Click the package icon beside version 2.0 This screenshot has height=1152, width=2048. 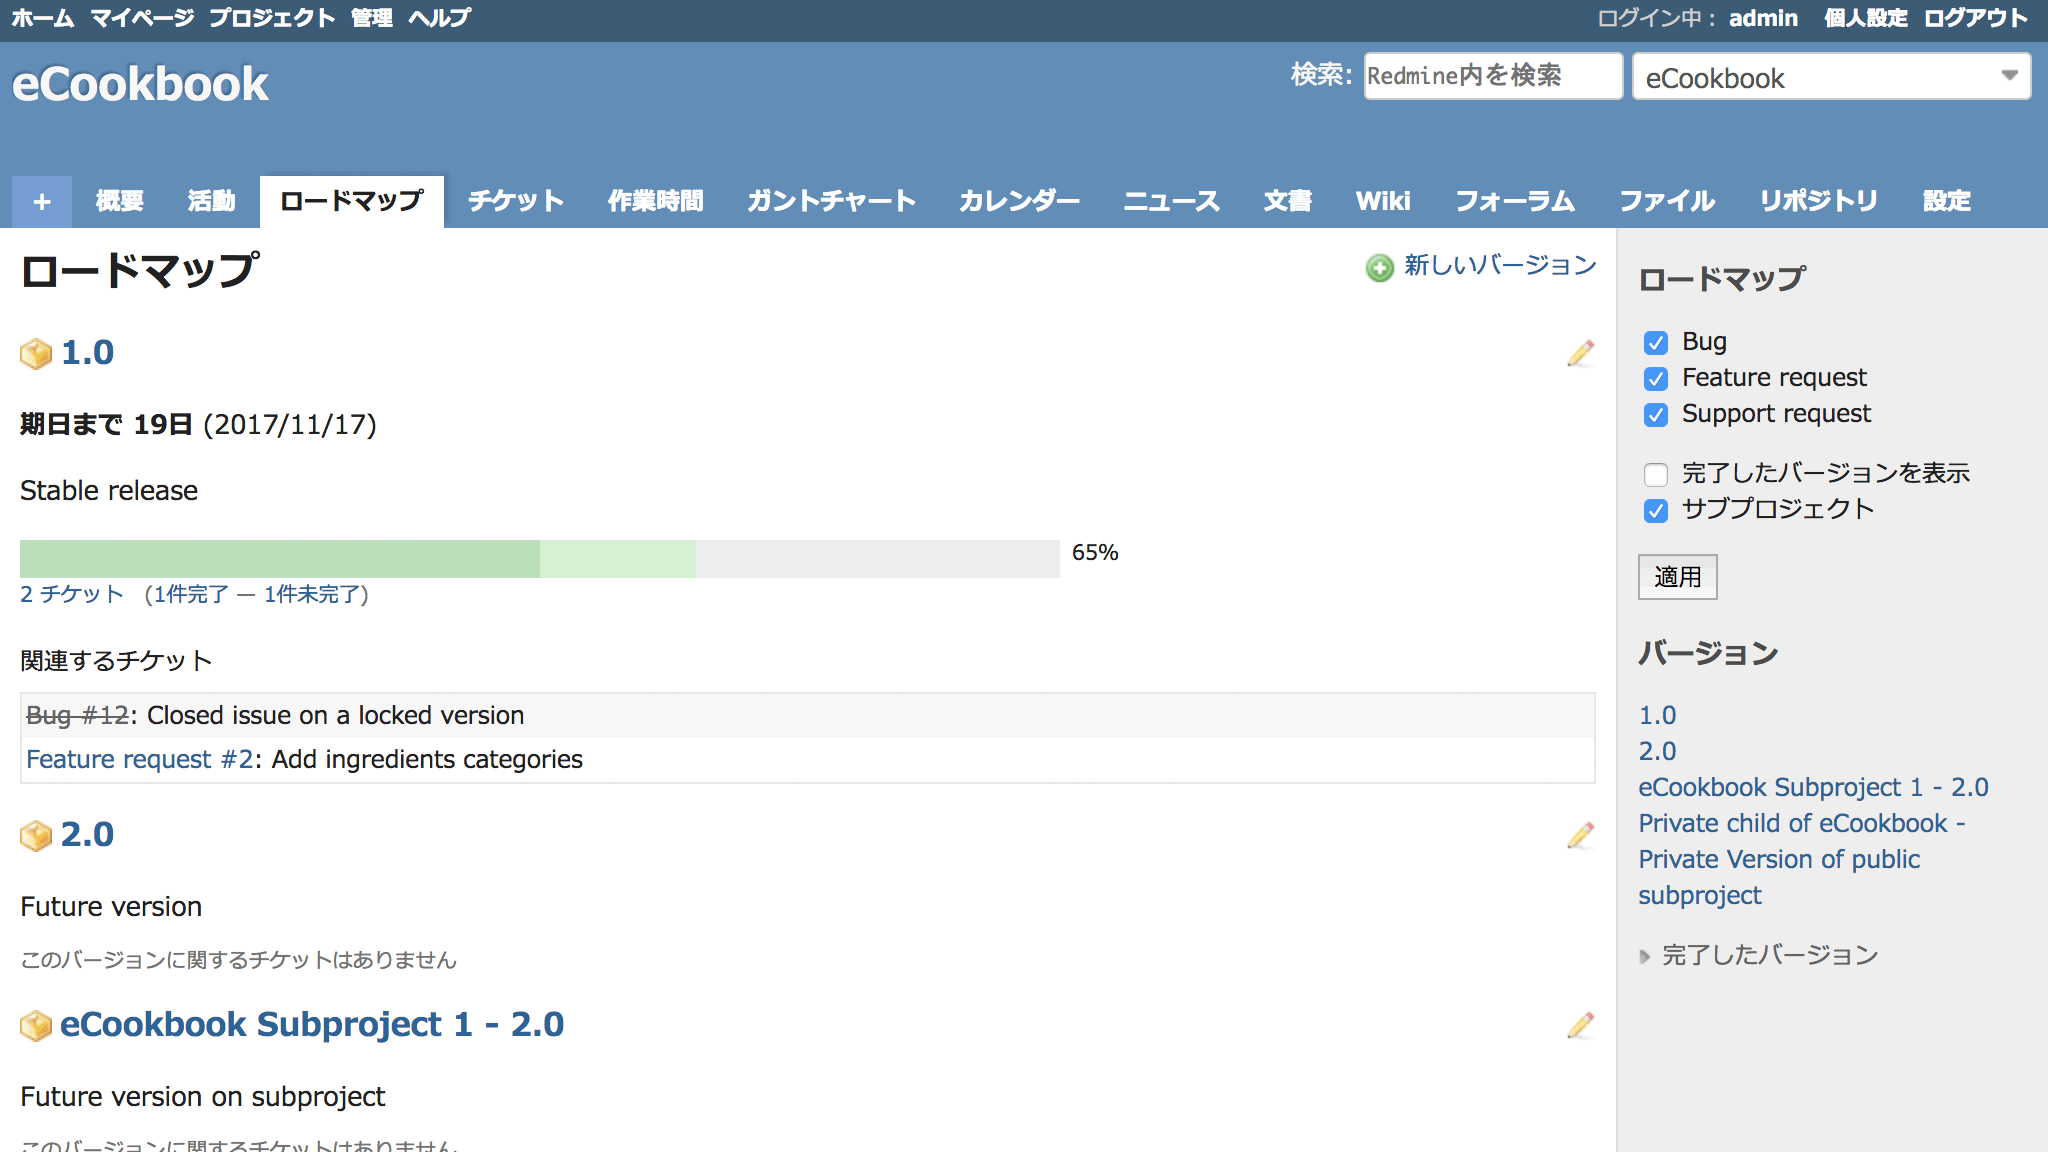tap(36, 836)
